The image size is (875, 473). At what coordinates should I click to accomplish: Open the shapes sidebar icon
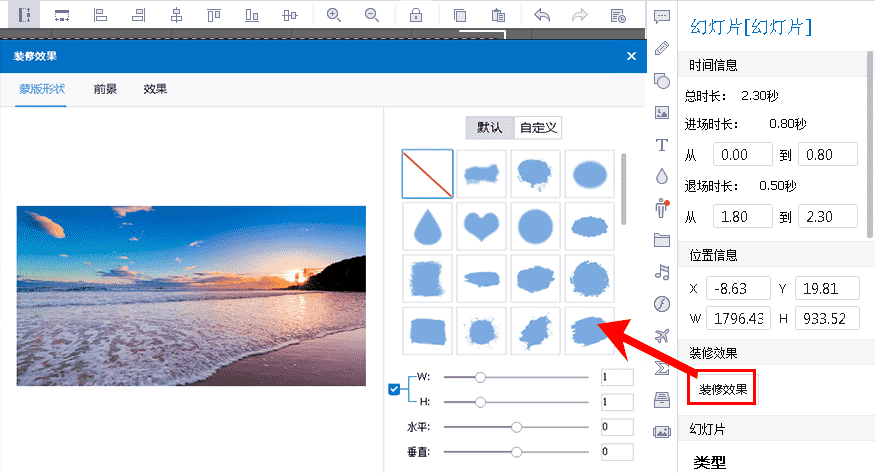[662, 81]
